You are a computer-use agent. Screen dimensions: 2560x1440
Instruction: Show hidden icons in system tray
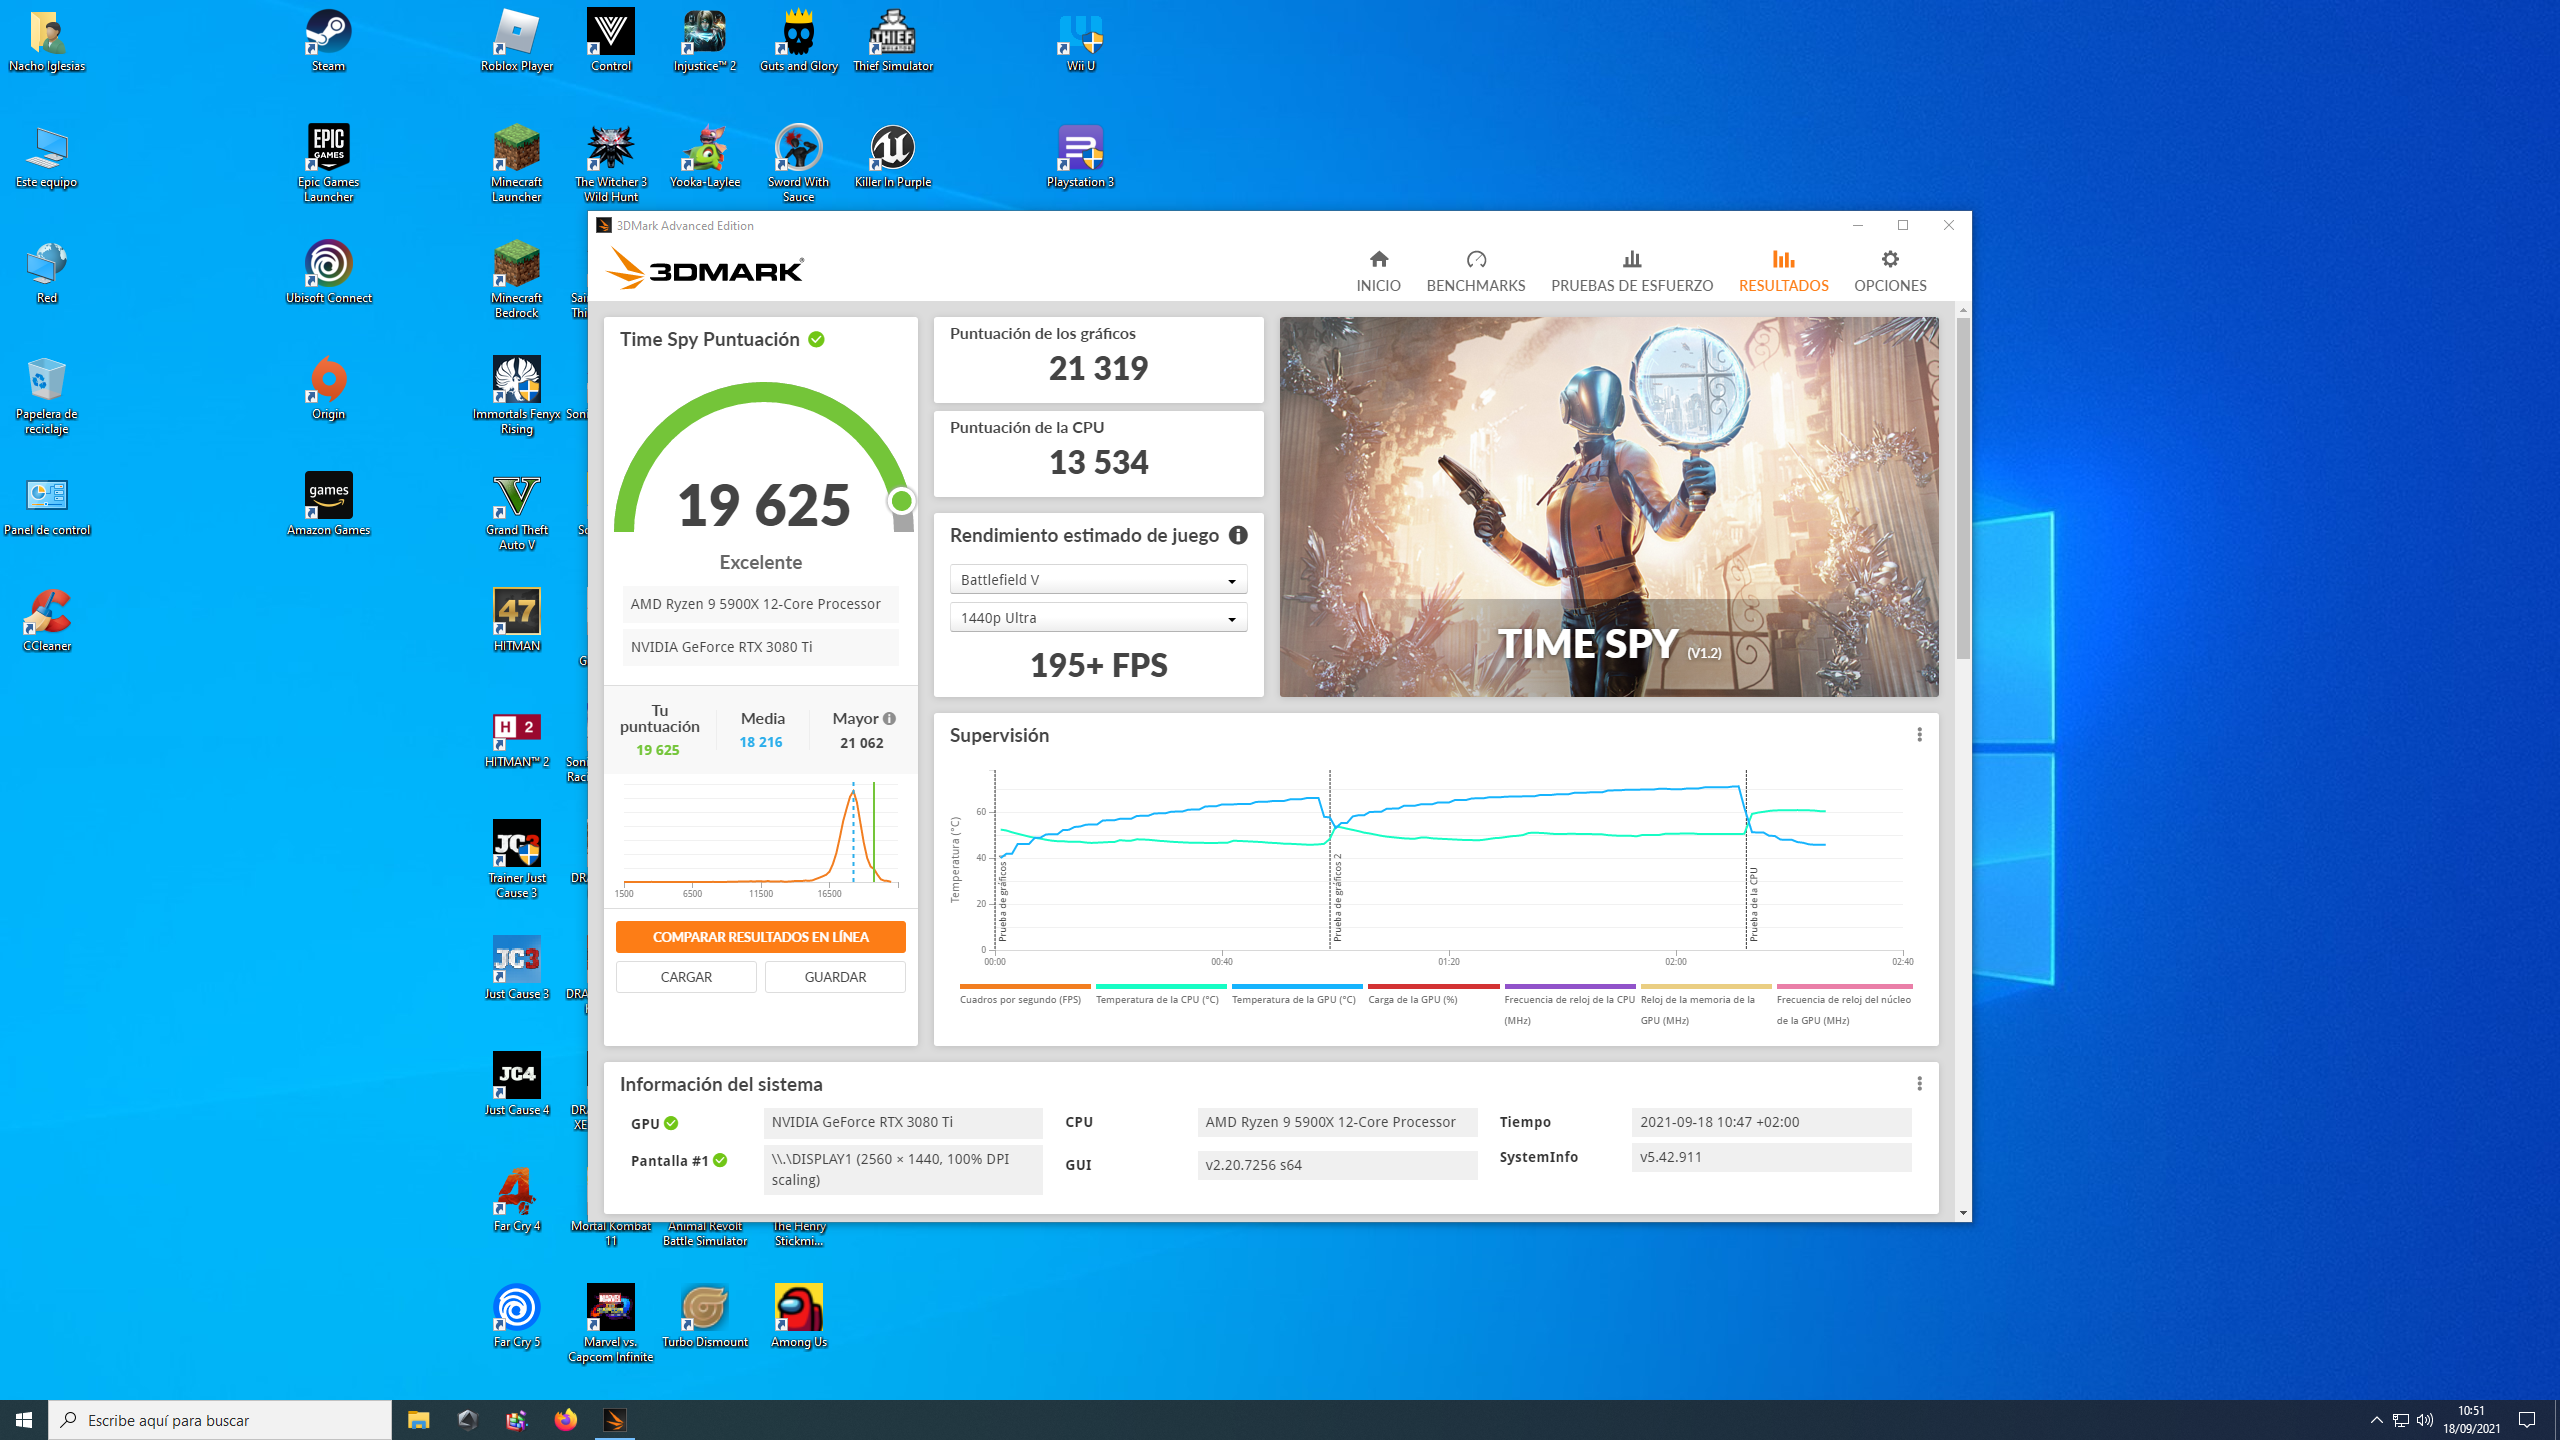pos(2376,1420)
